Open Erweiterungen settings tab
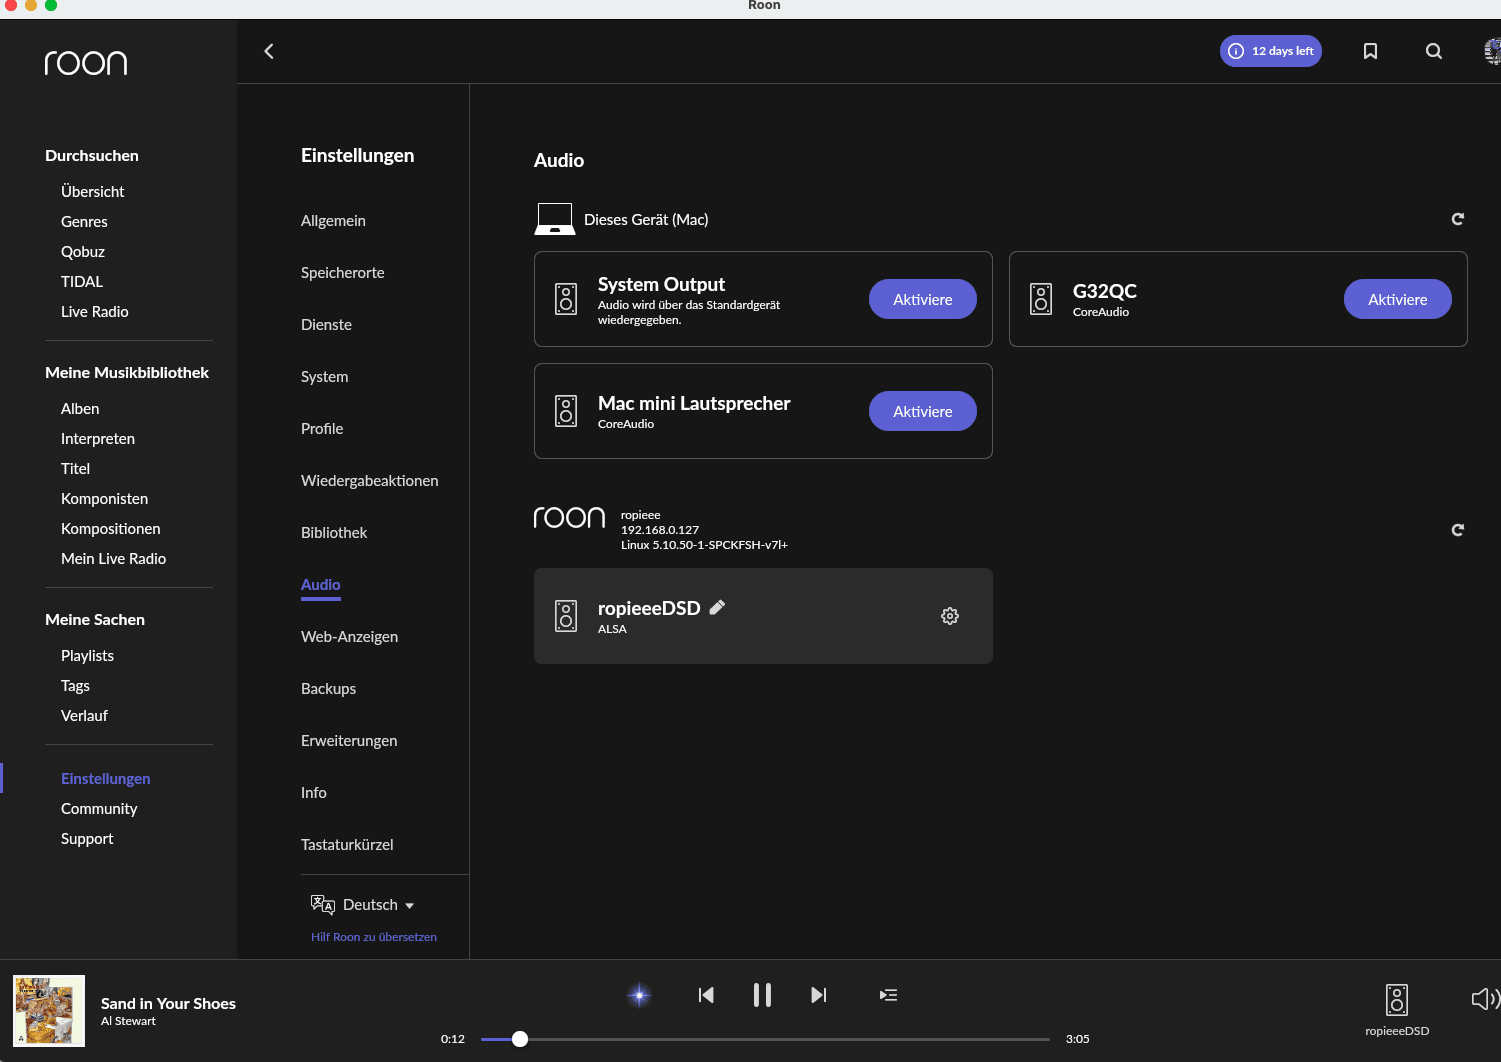Screen dimensions: 1501x1062 (x=349, y=741)
